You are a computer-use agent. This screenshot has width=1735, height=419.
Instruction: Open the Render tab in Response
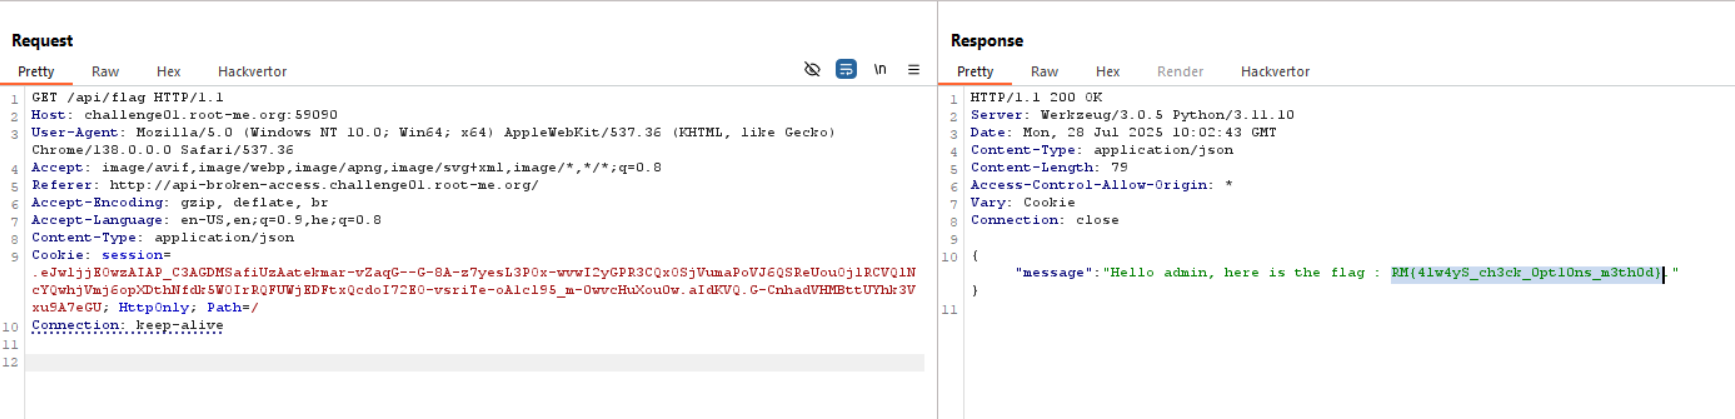coord(1180,72)
